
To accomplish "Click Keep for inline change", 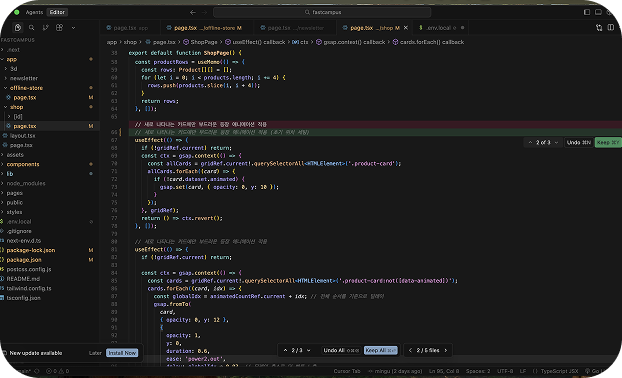I will pyautogui.click(x=608, y=142).
